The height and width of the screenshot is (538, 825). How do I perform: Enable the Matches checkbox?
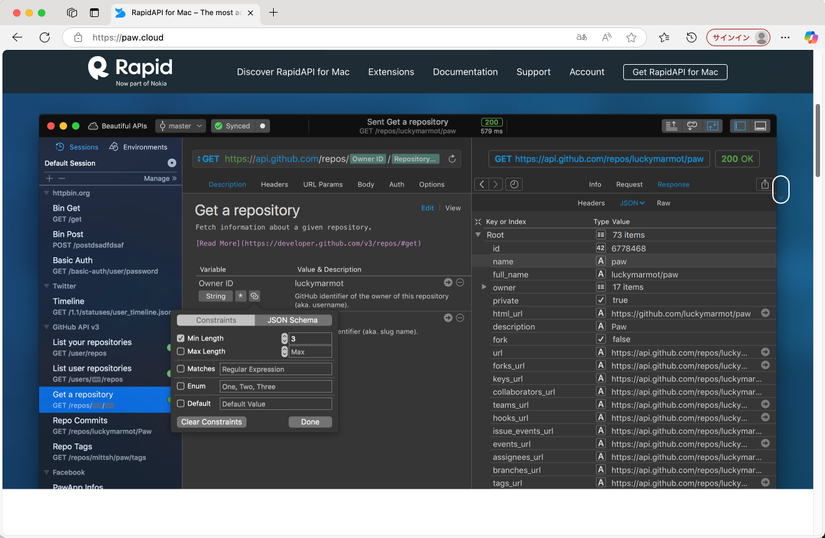pos(180,369)
